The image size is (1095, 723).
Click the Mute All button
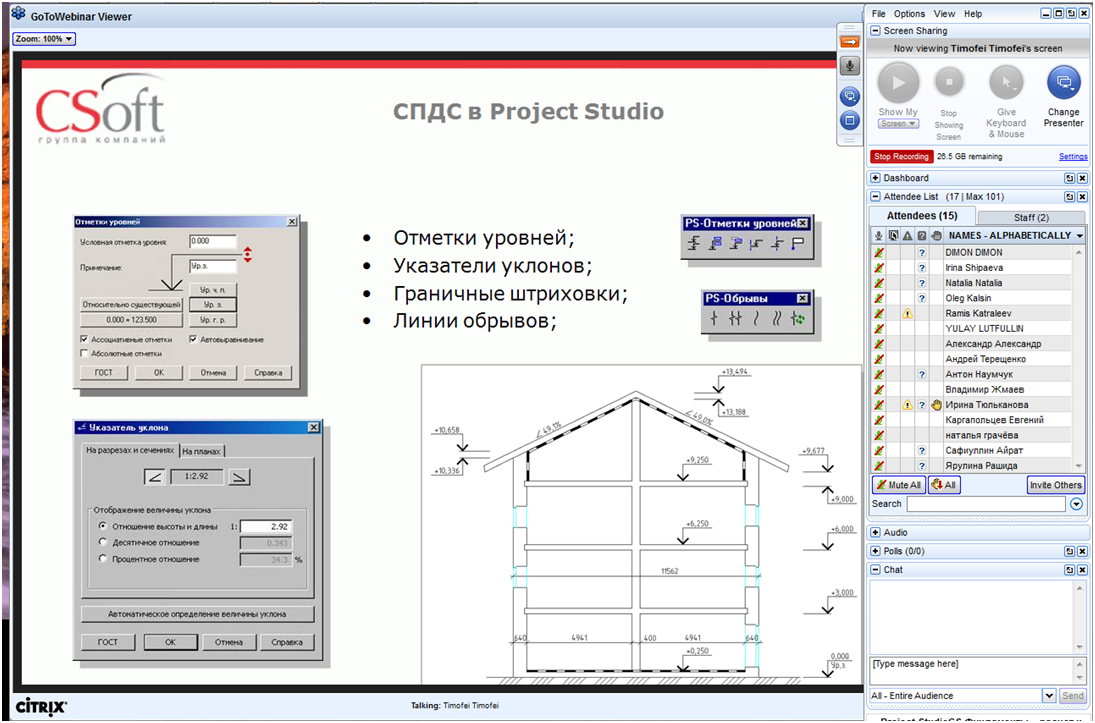899,485
